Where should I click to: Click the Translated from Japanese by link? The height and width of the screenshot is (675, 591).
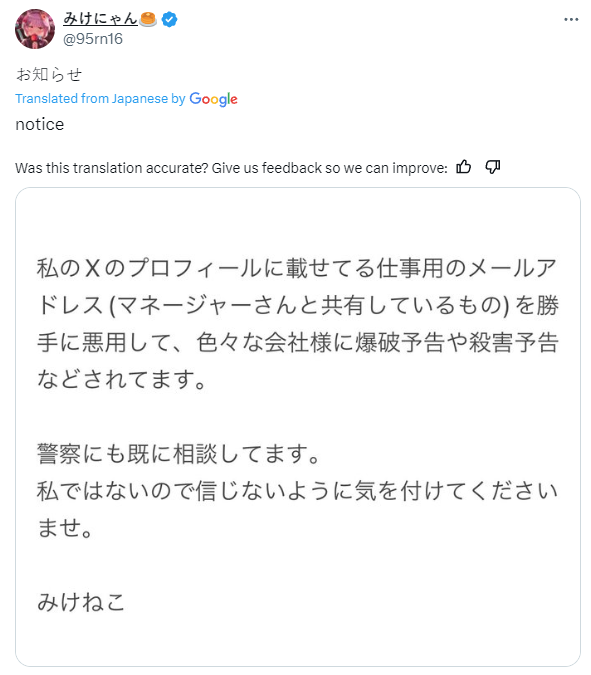click(x=100, y=99)
